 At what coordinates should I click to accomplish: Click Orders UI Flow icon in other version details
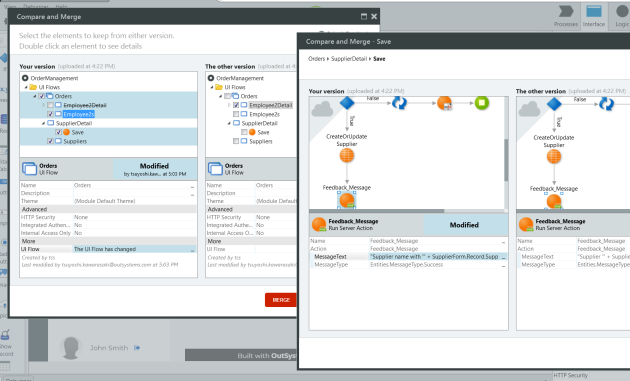pos(215,169)
